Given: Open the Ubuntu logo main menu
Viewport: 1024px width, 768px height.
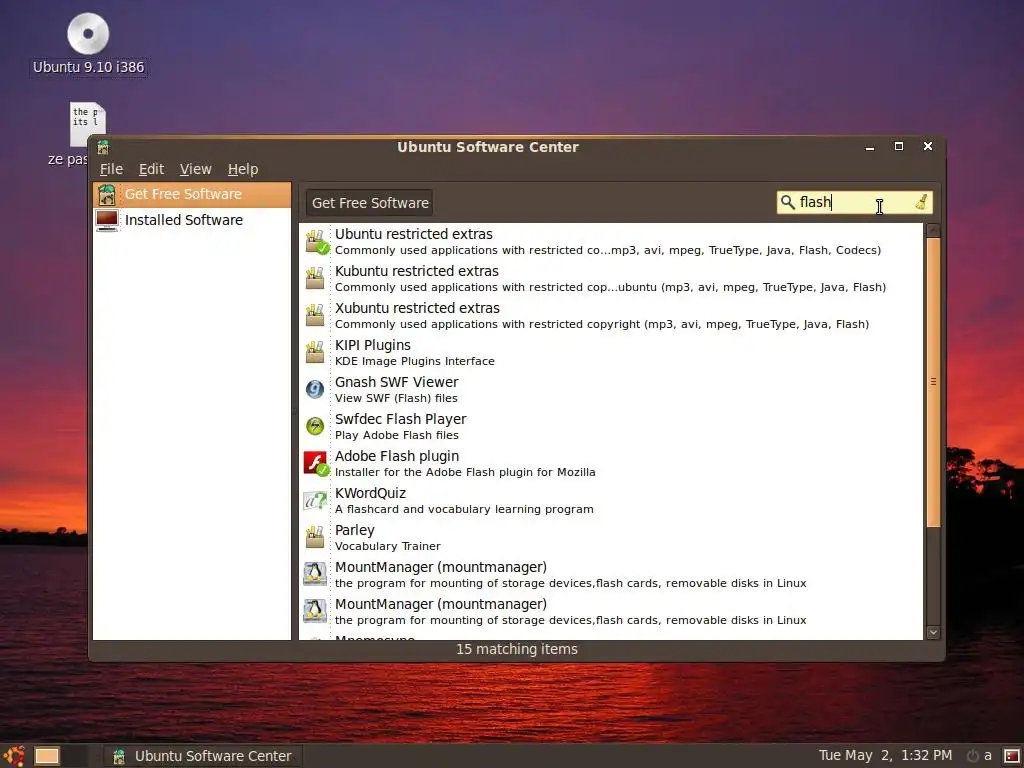Looking at the screenshot, I should 14,756.
